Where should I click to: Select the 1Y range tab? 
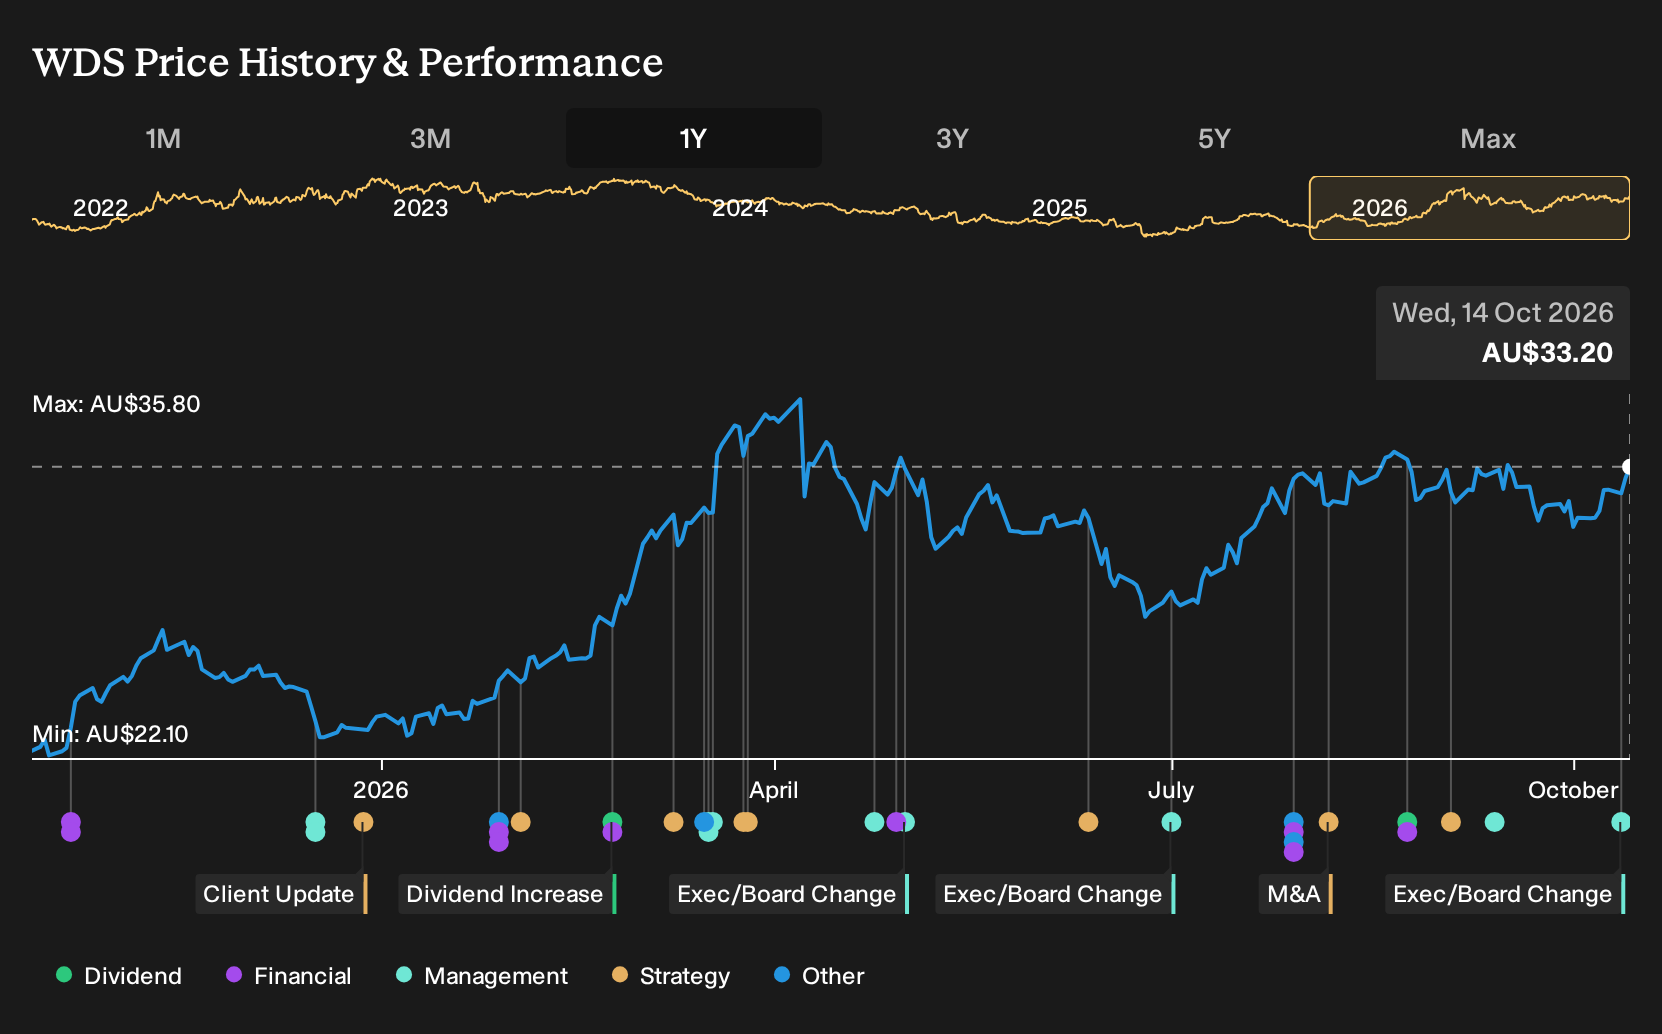point(694,138)
